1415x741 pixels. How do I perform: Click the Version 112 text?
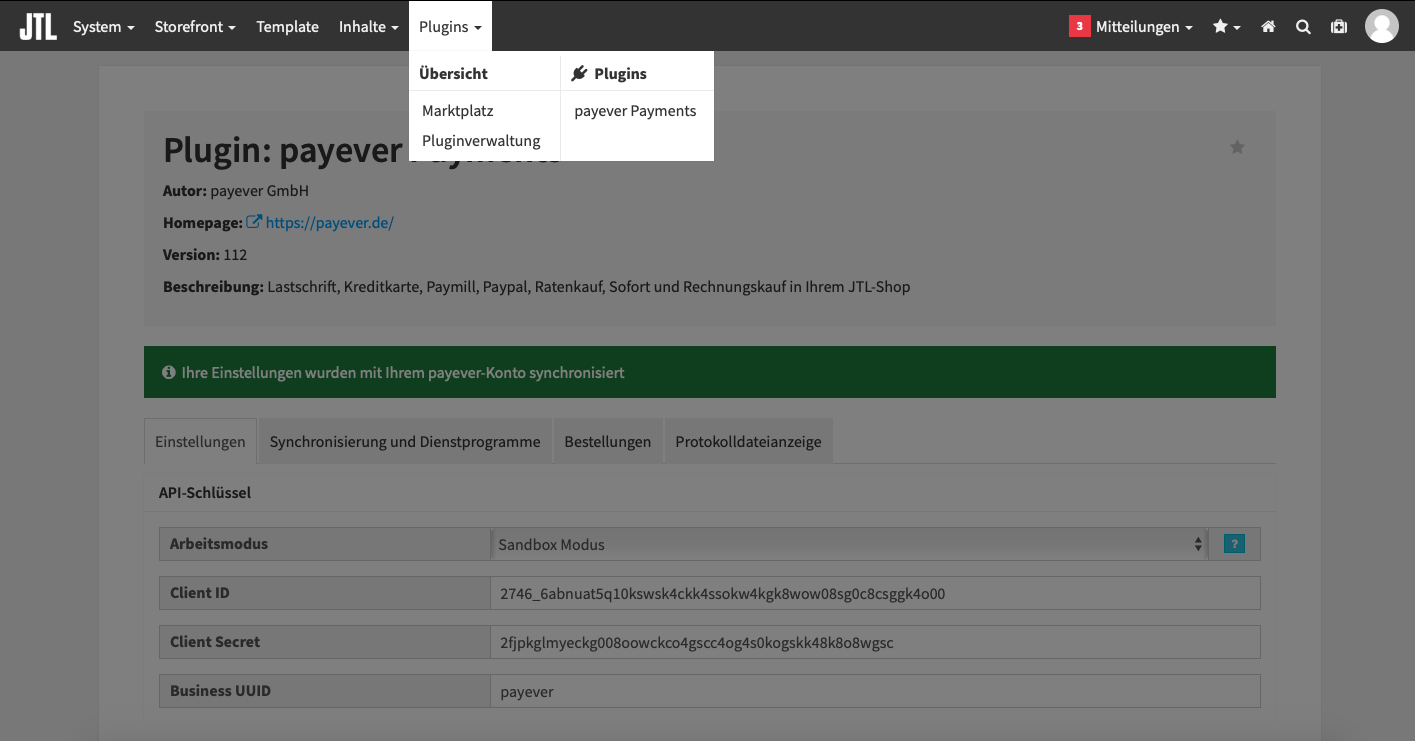[x=205, y=254]
